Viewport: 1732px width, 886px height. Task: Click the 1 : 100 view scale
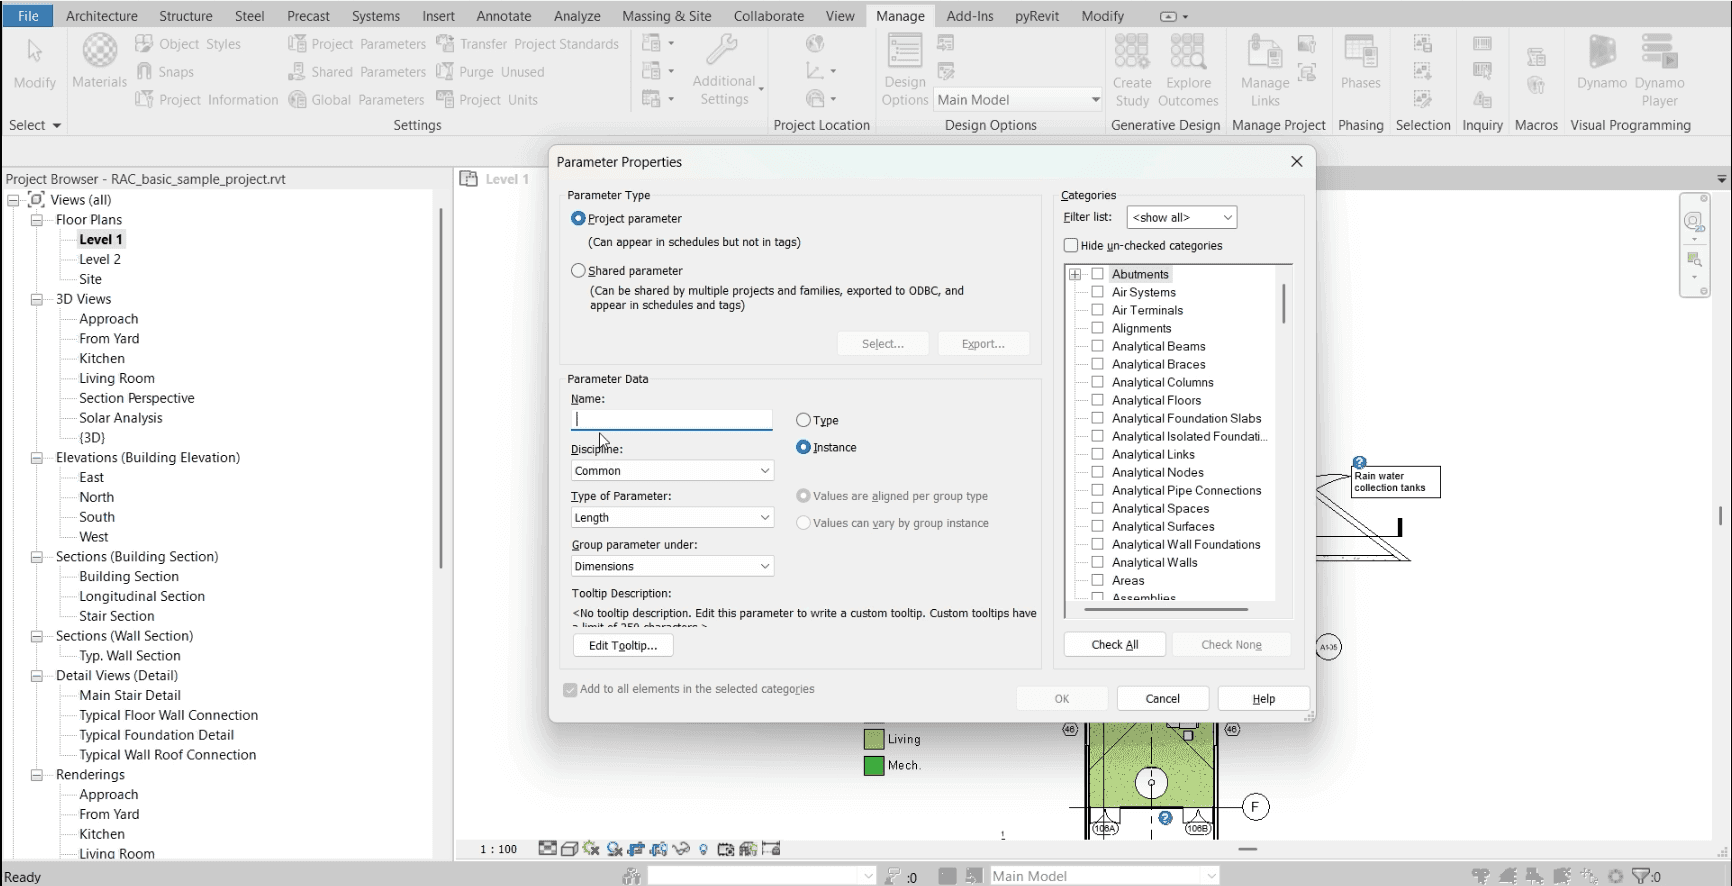(498, 849)
